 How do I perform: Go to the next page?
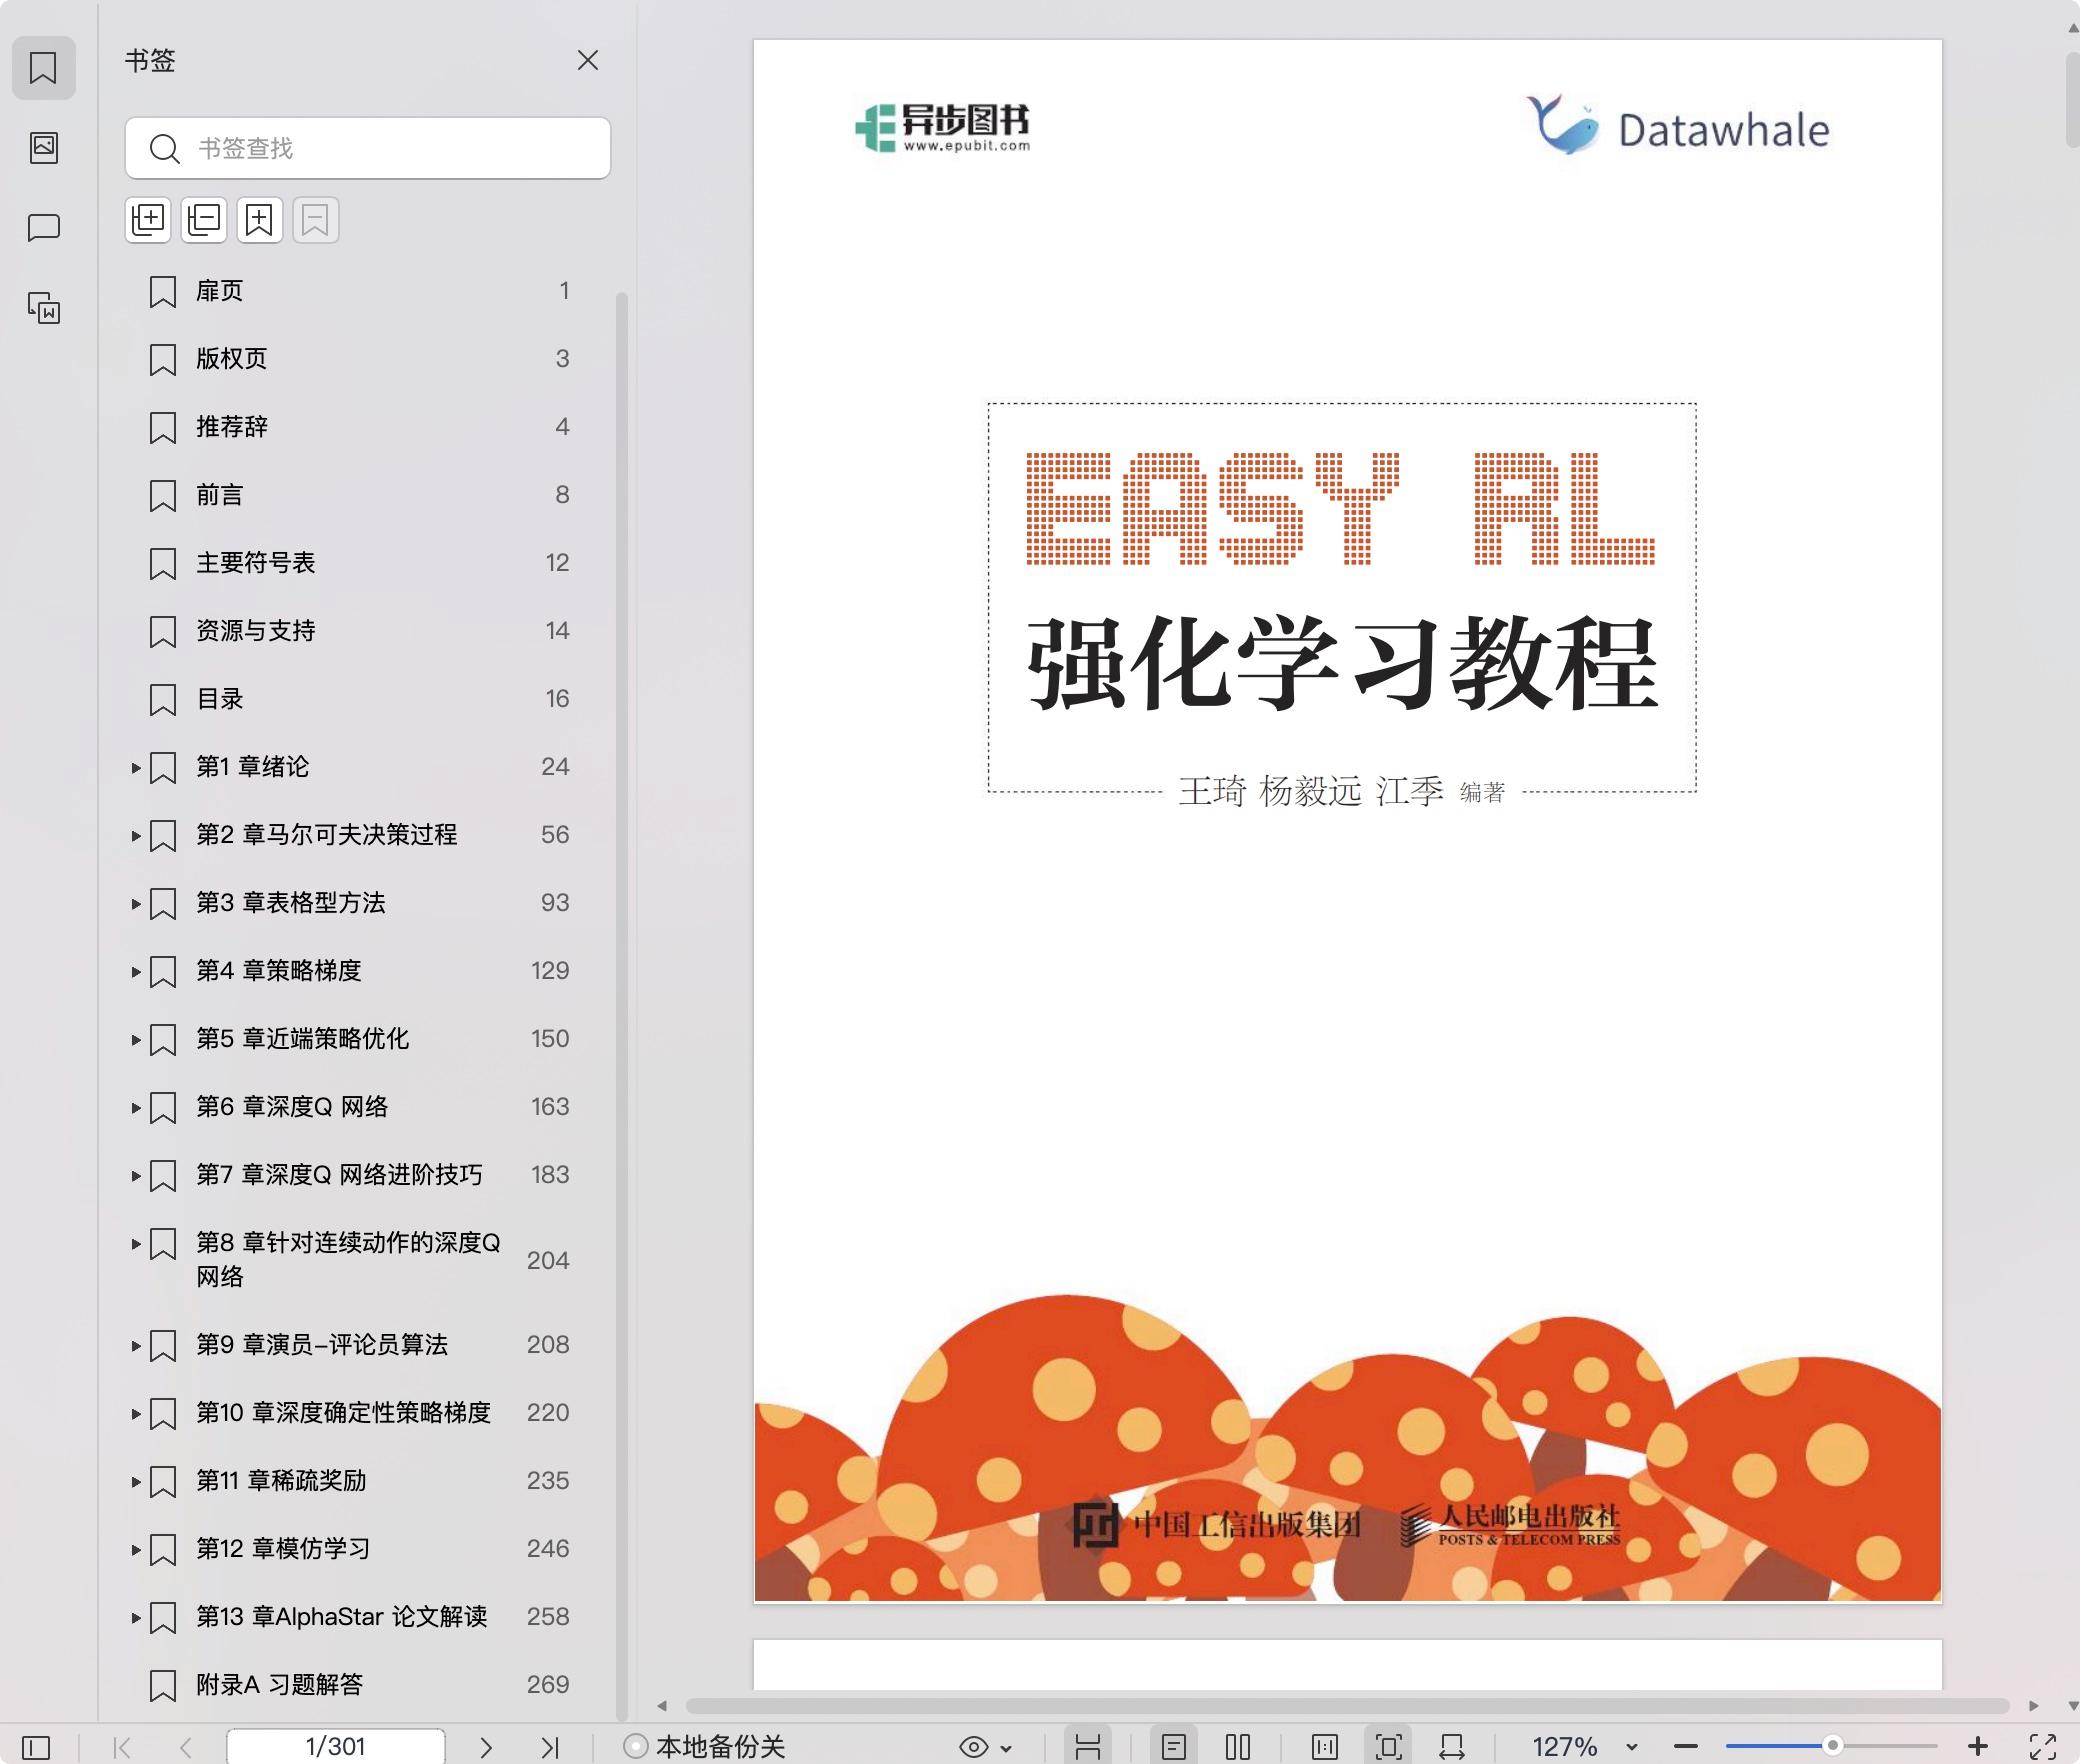click(486, 1747)
